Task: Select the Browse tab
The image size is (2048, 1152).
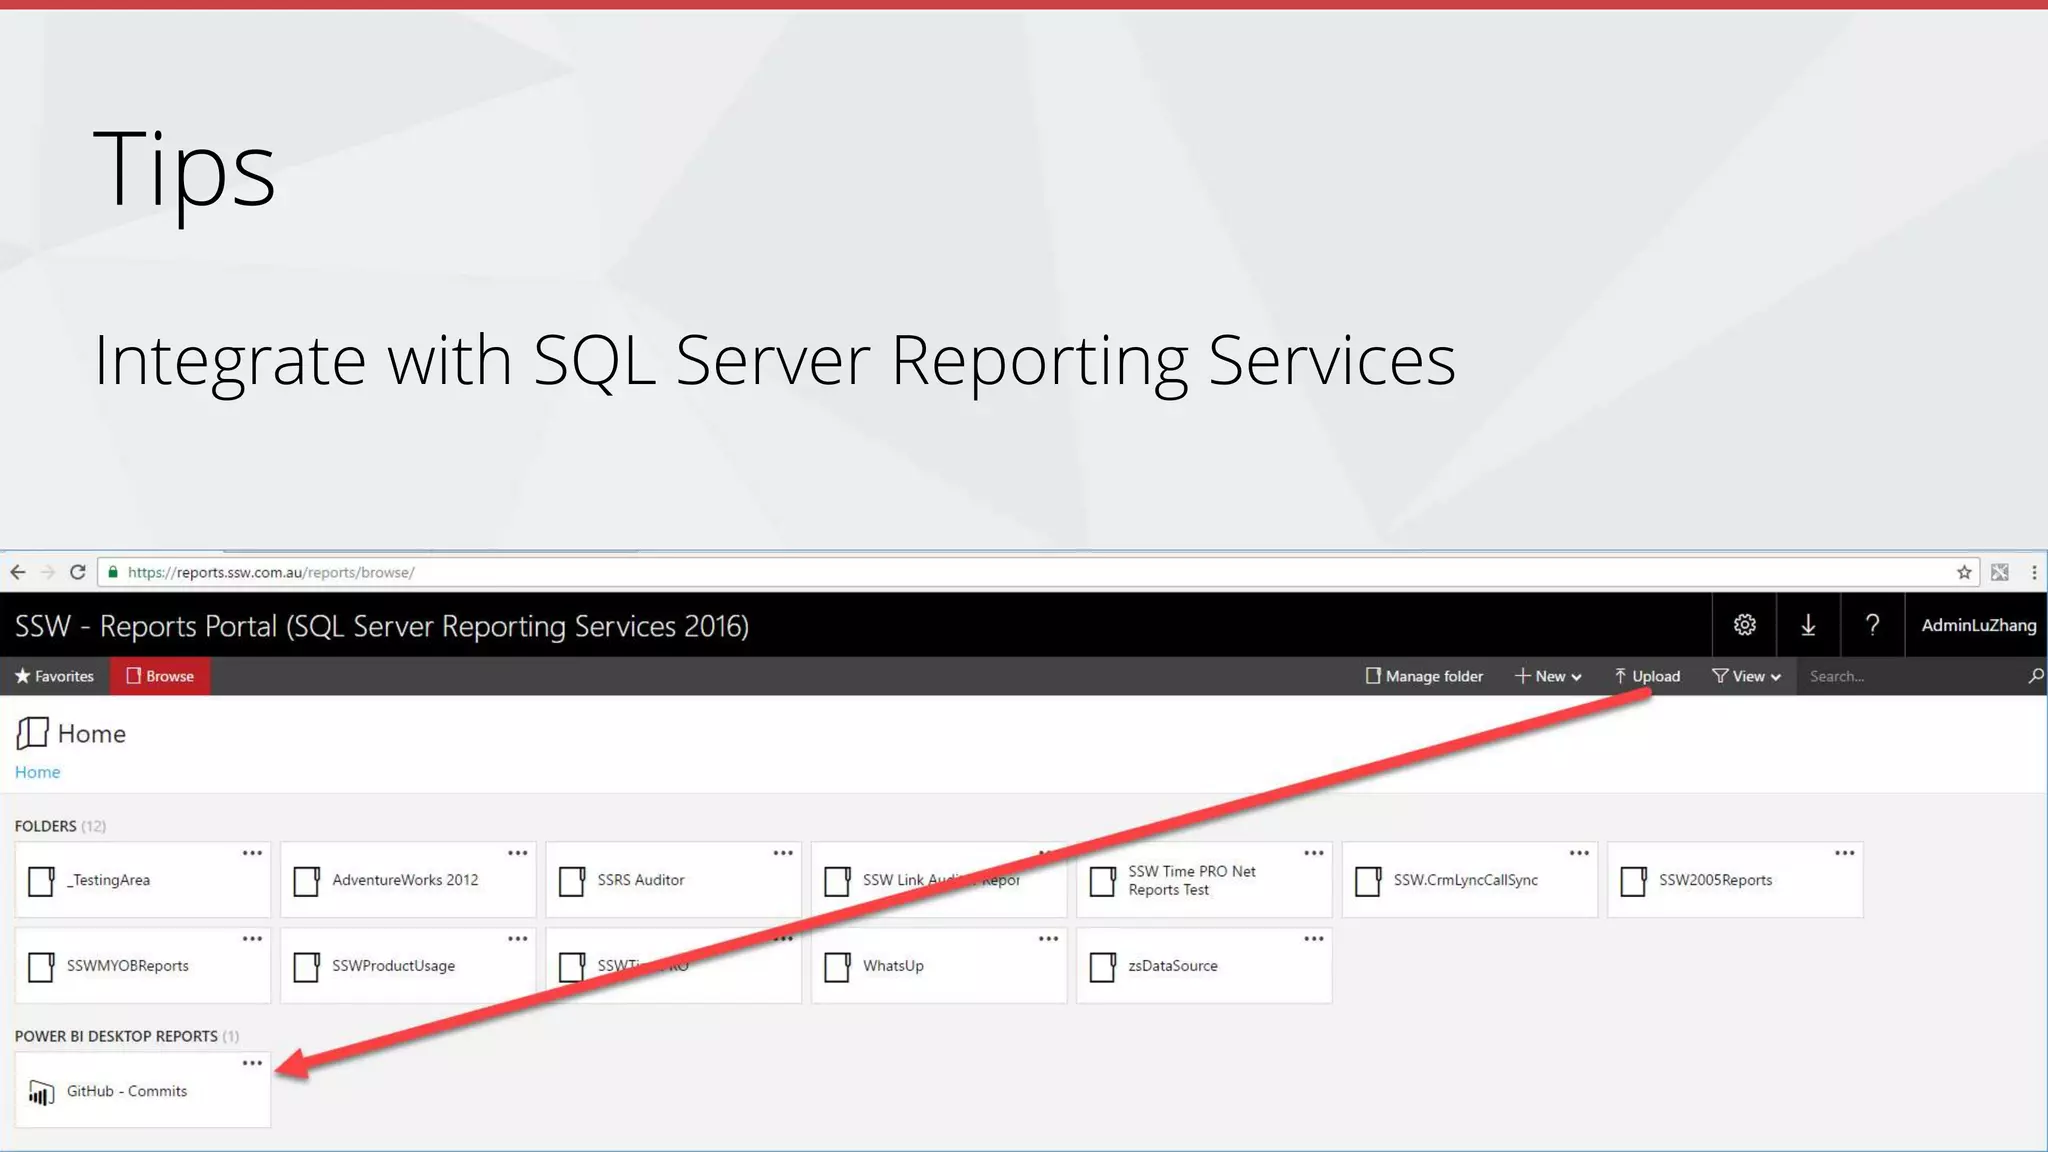Action: click(160, 676)
